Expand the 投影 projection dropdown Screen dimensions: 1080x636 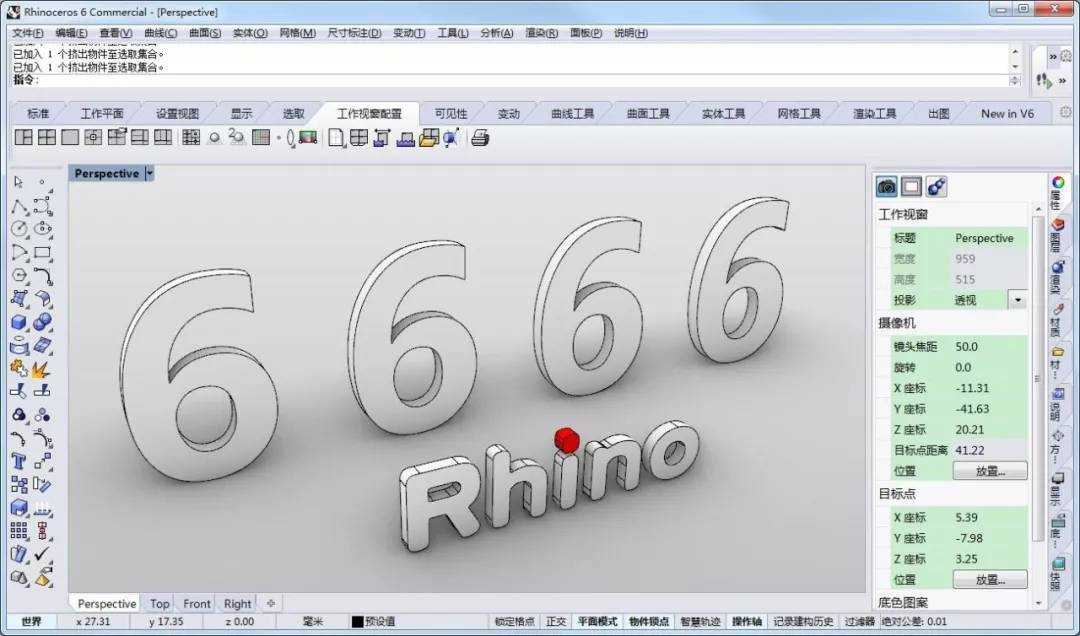pos(1017,300)
